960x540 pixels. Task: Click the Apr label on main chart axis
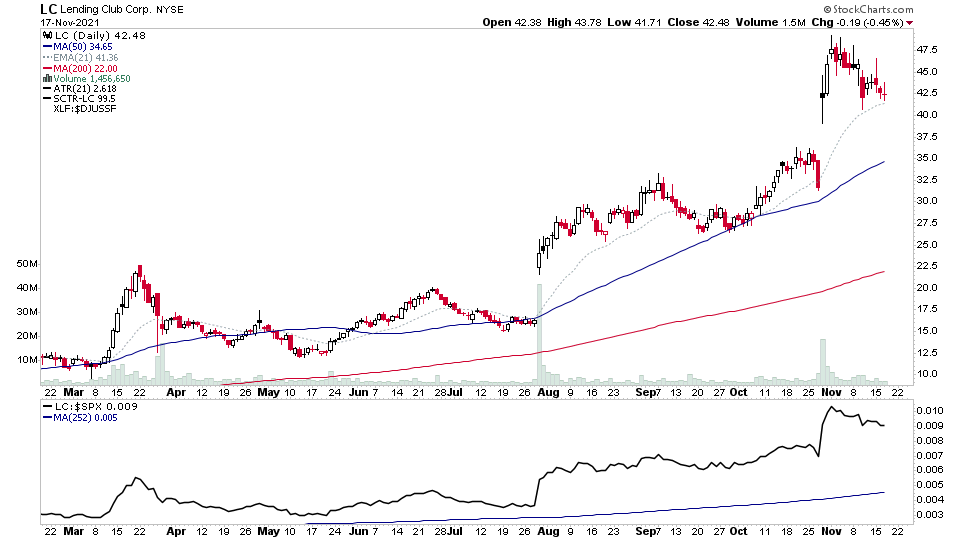point(176,392)
